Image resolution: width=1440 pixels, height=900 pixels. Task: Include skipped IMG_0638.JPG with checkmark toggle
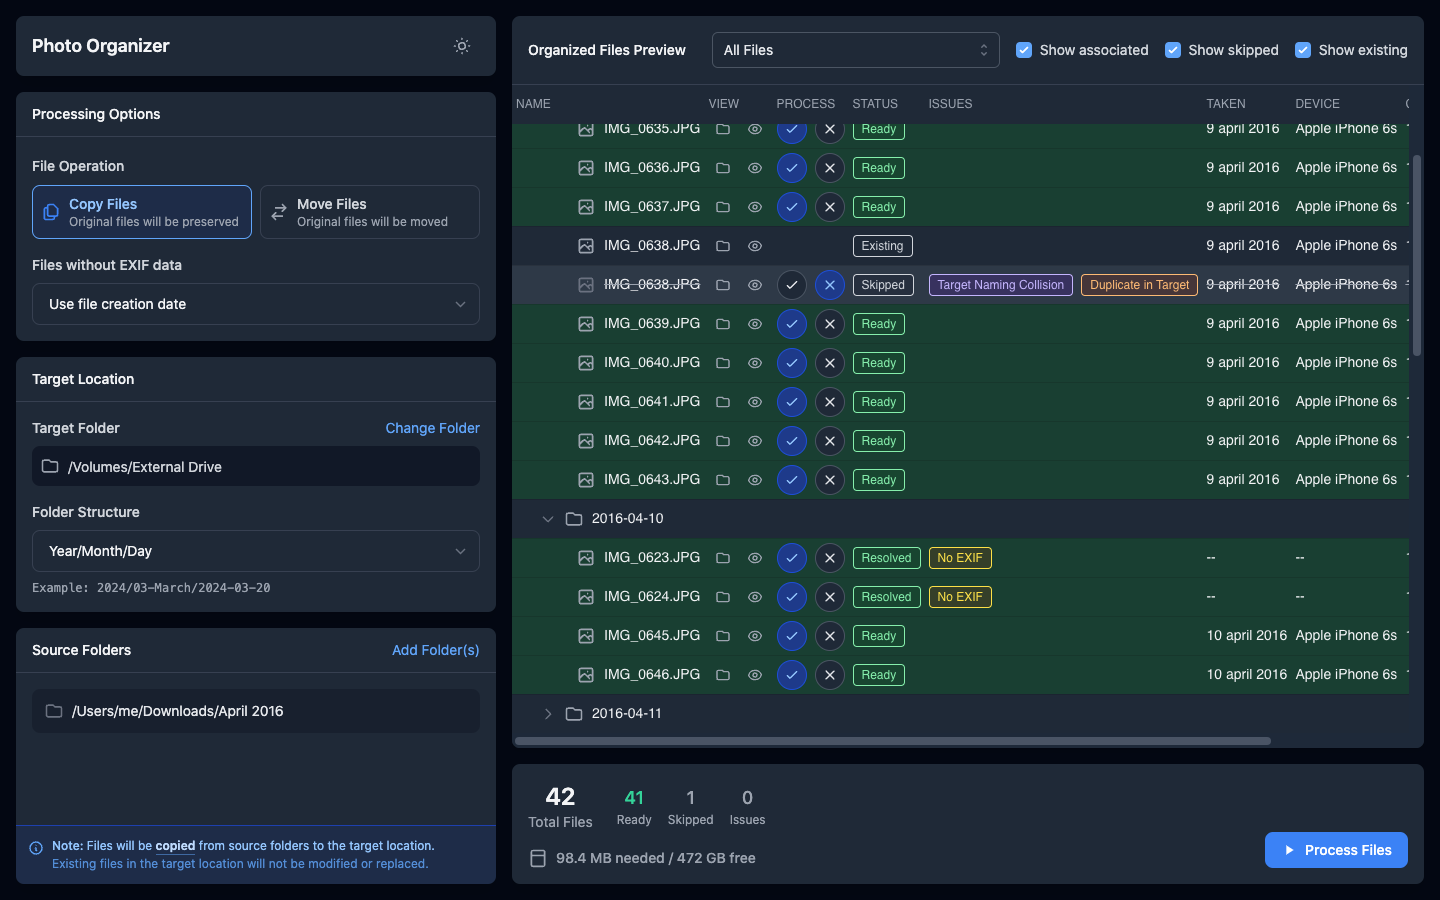(x=792, y=285)
